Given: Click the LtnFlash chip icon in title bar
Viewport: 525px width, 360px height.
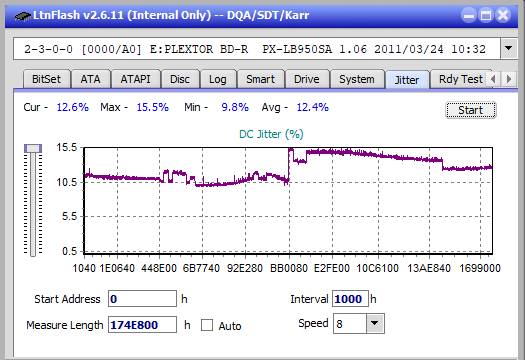Looking at the screenshot, I should click(x=23, y=15).
